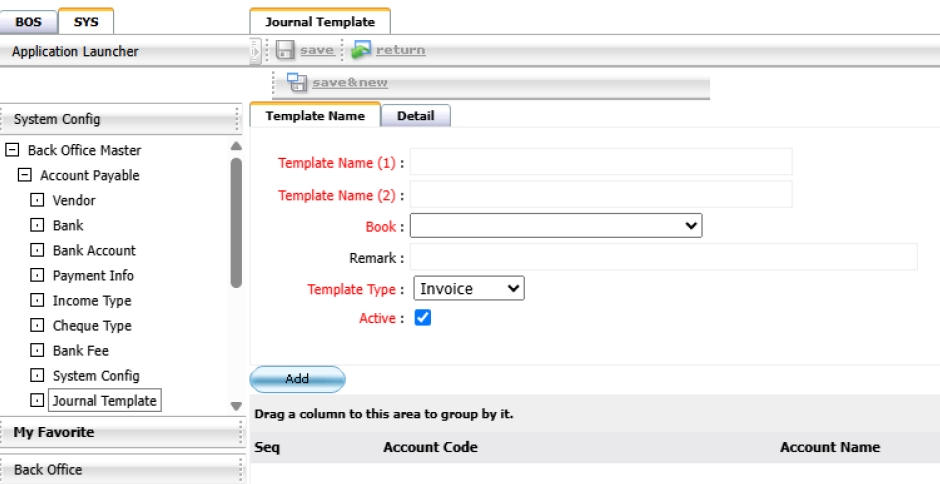Click the sidebar vertical scrollbar
Image resolution: width=940 pixels, height=484 pixels.
click(236, 222)
